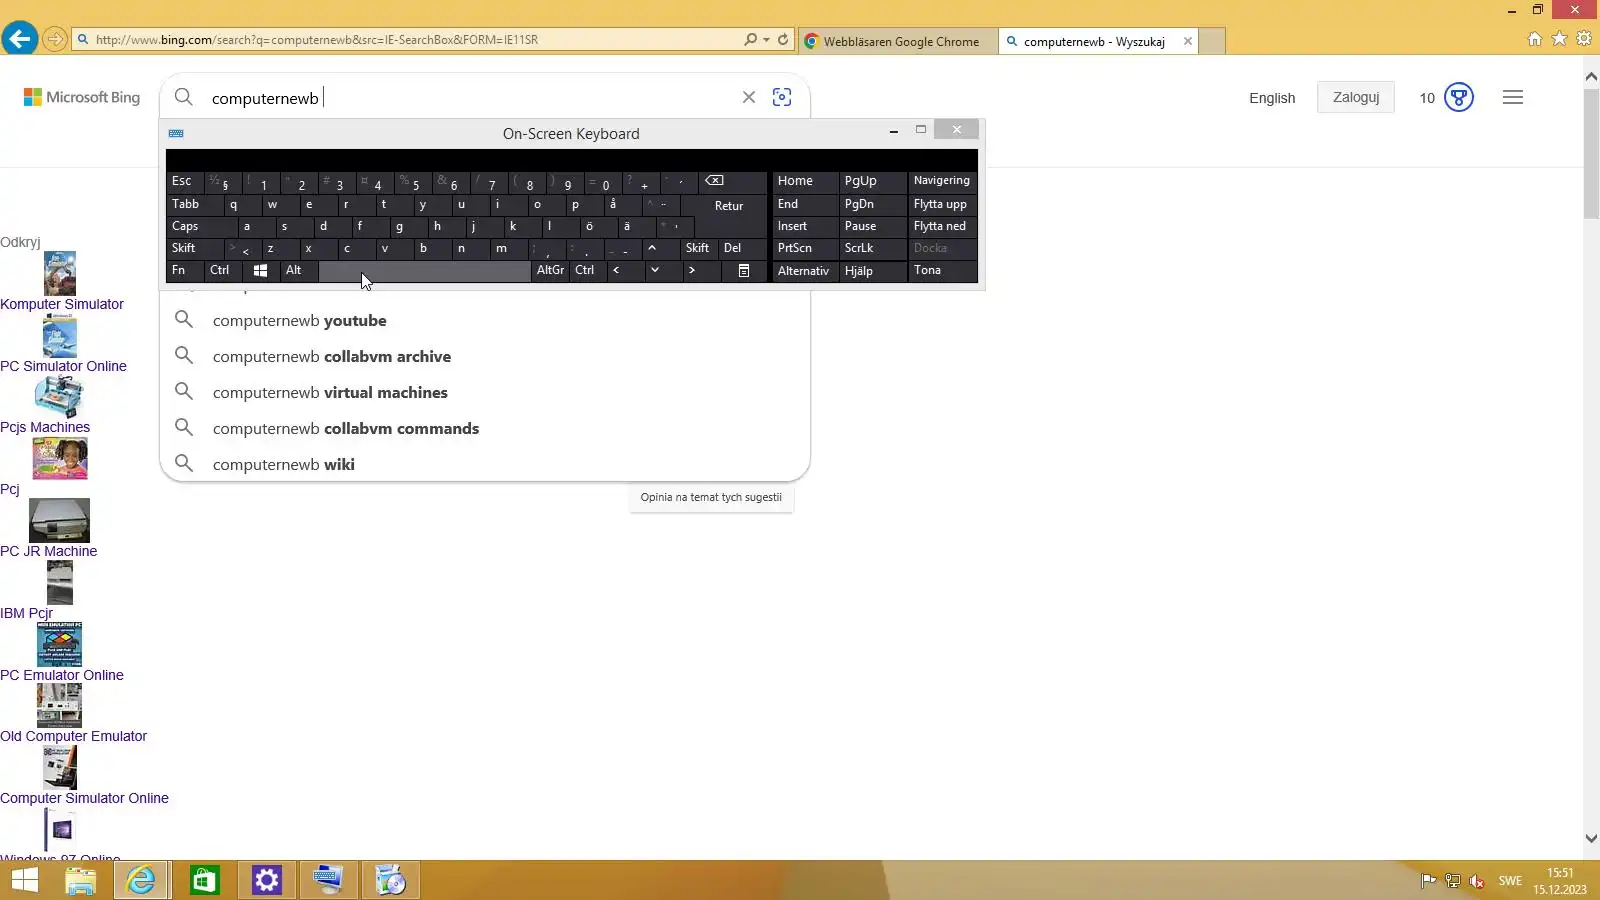Open the PC Simulator Online link
1600x900 pixels.
(63, 366)
